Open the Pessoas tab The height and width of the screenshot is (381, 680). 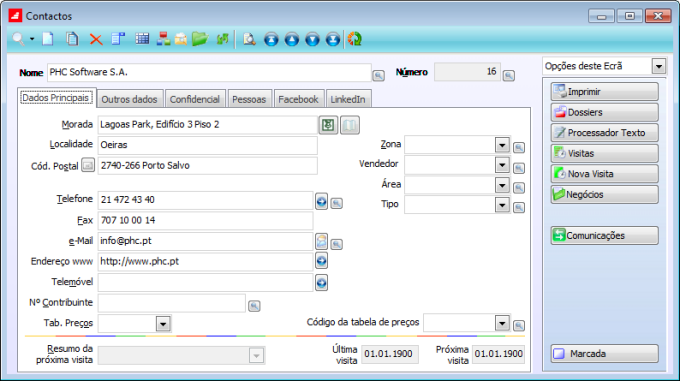249,99
